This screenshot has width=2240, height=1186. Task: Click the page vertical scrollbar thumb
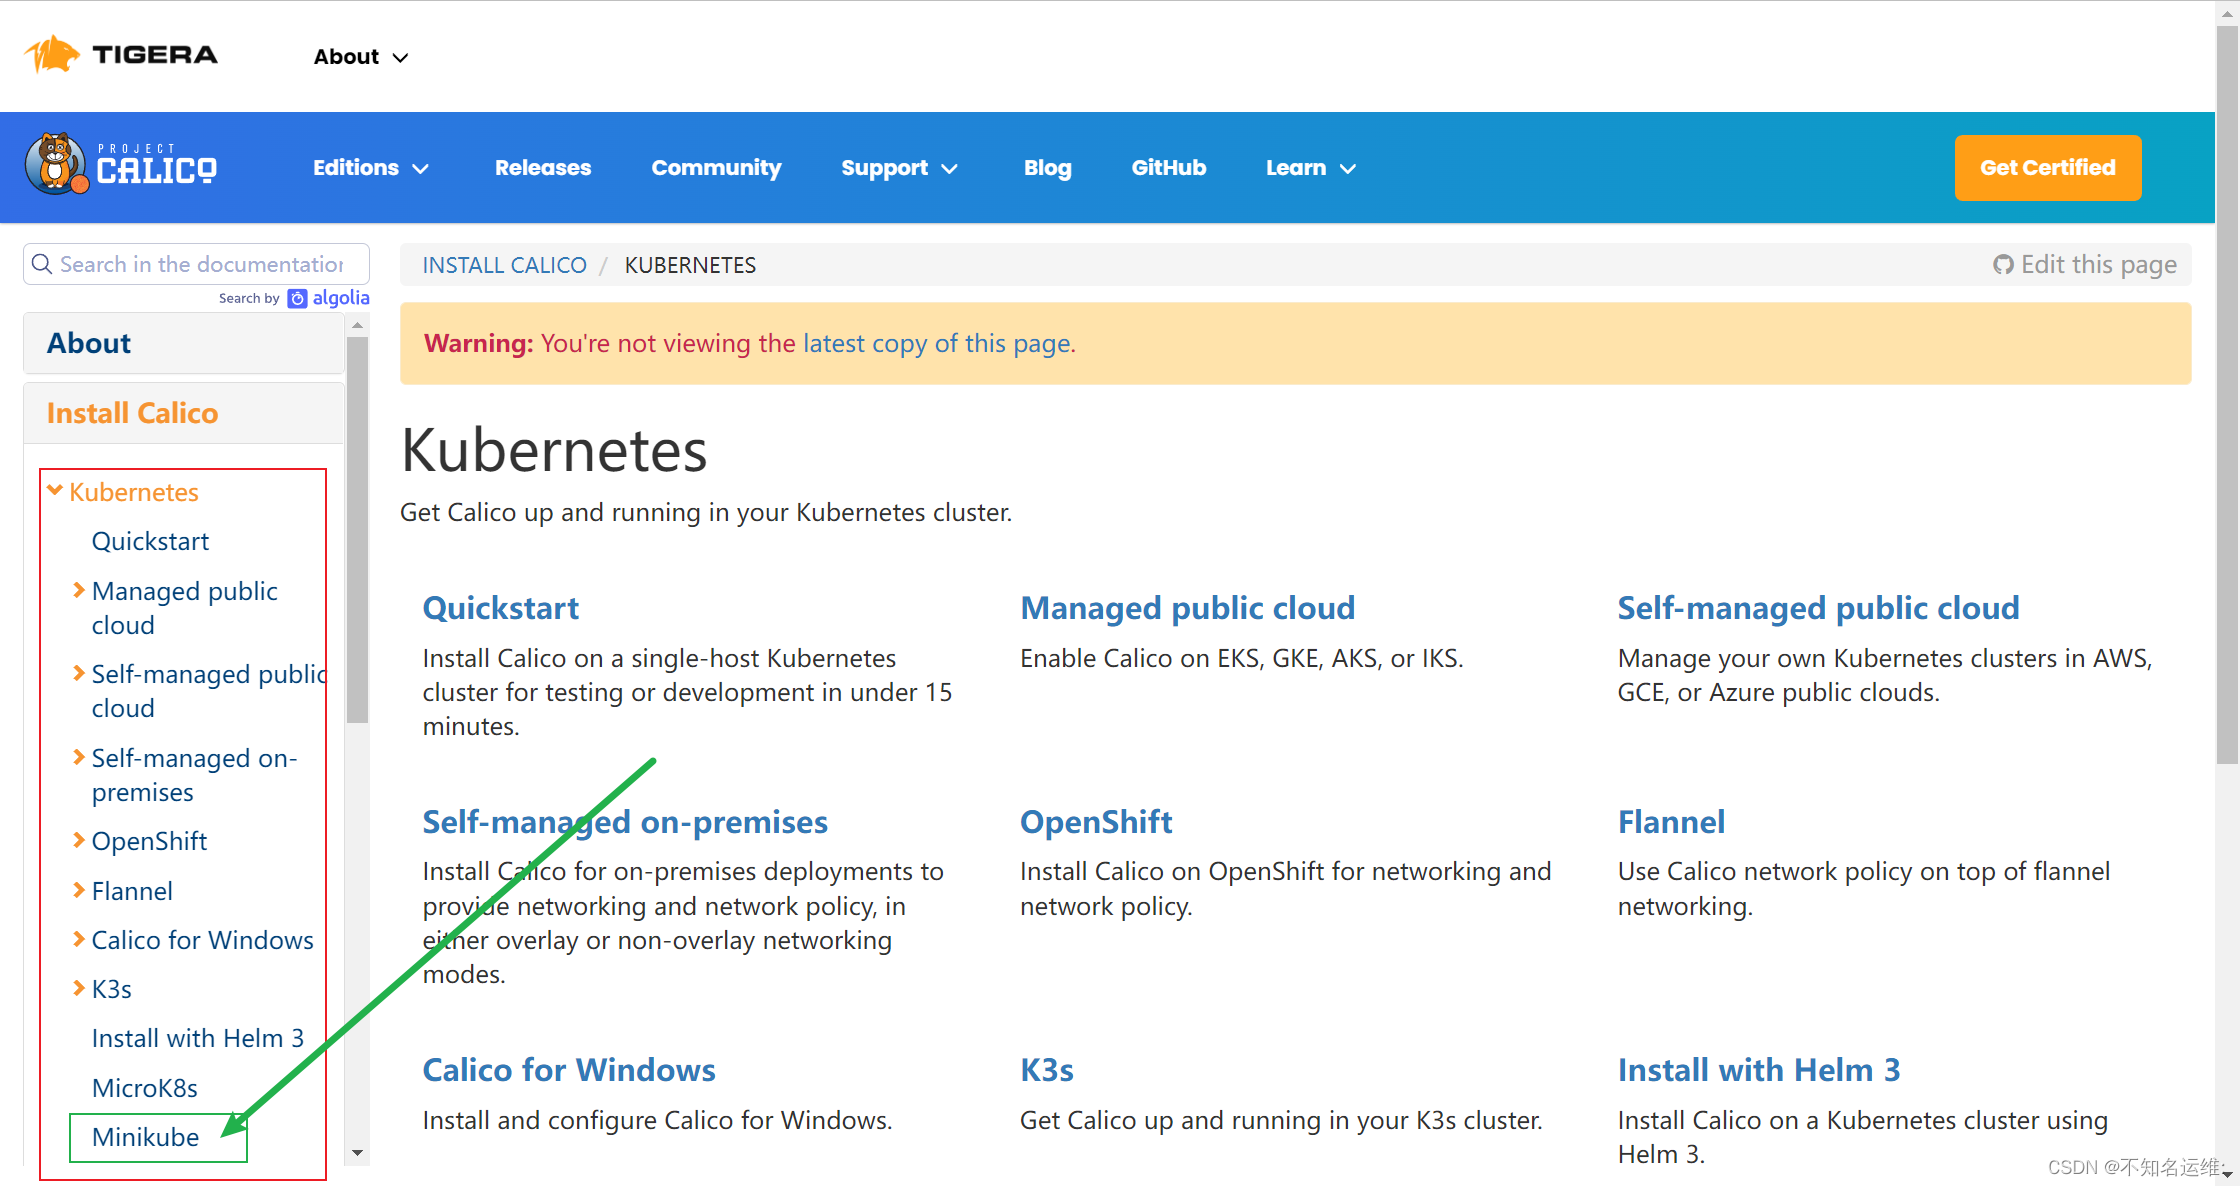click(2227, 395)
